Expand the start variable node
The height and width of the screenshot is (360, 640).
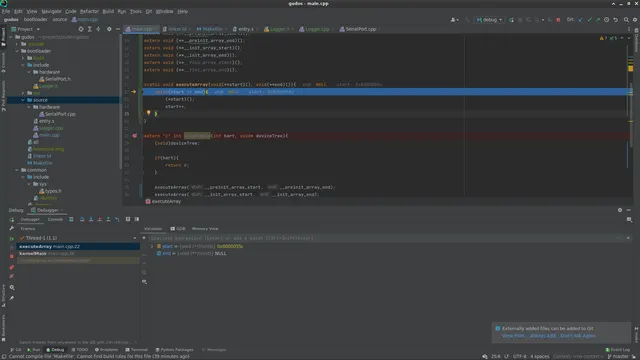(x=152, y=246)
